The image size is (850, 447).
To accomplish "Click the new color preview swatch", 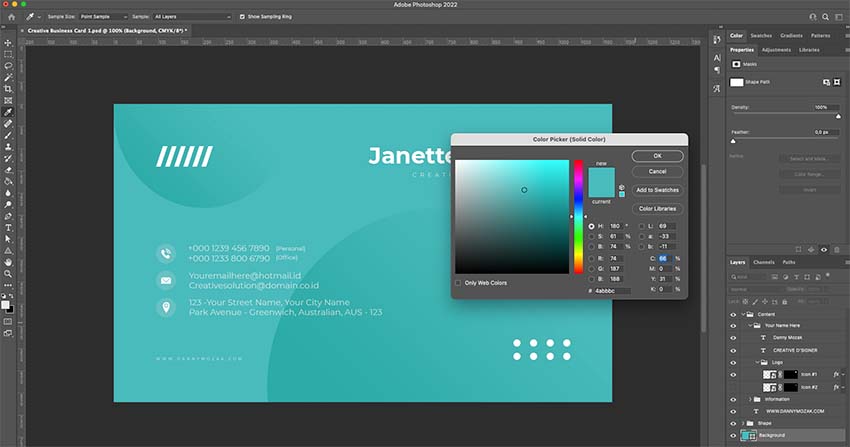I will (x=602, y=175).
